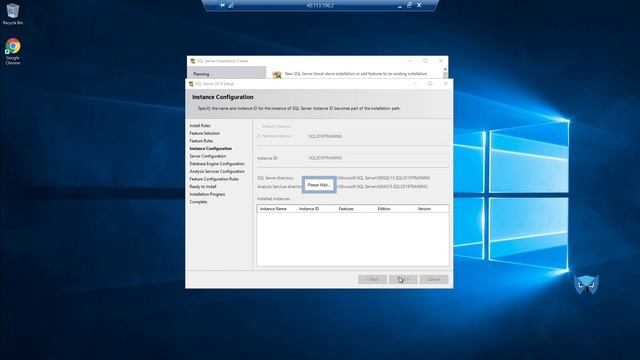Sort by Instance ID column header
The height and width of the screenshot is (360, 640).
316,209
